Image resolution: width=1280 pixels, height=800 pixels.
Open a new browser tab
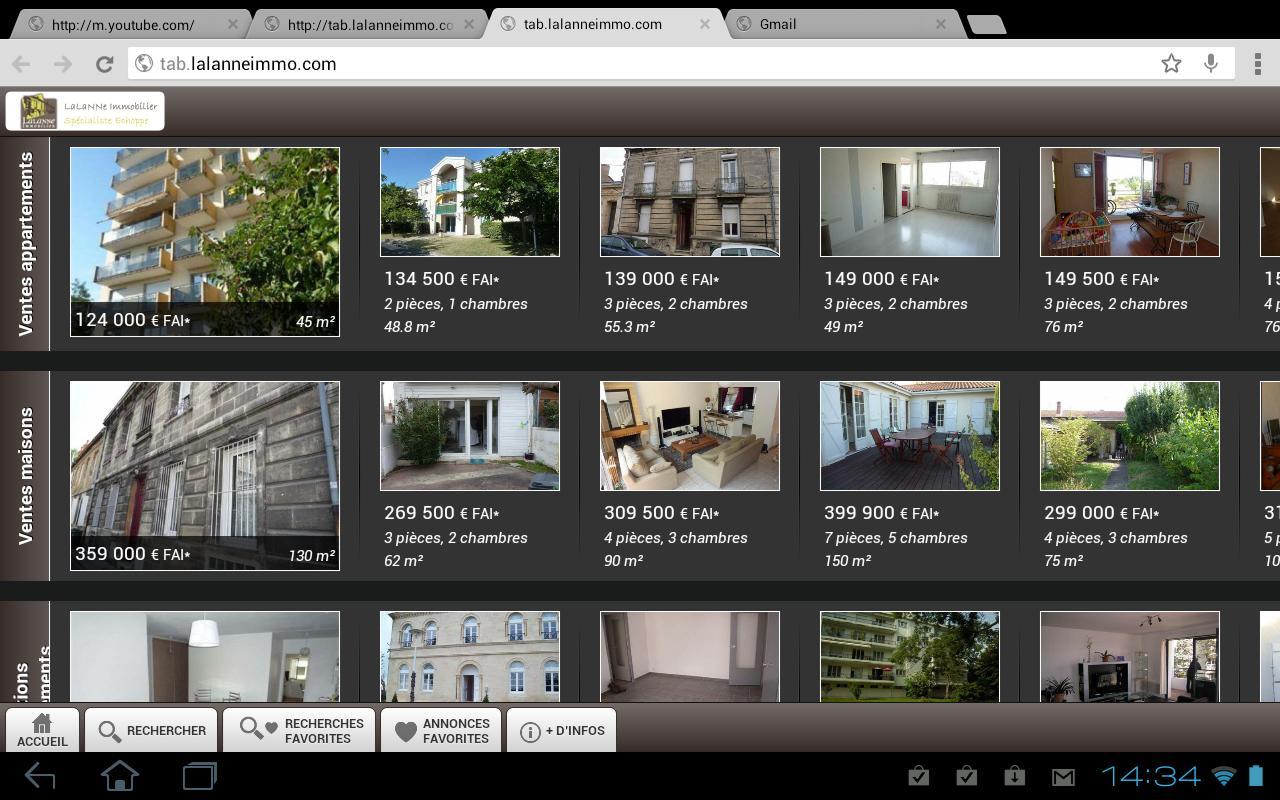tap(987, 25)
